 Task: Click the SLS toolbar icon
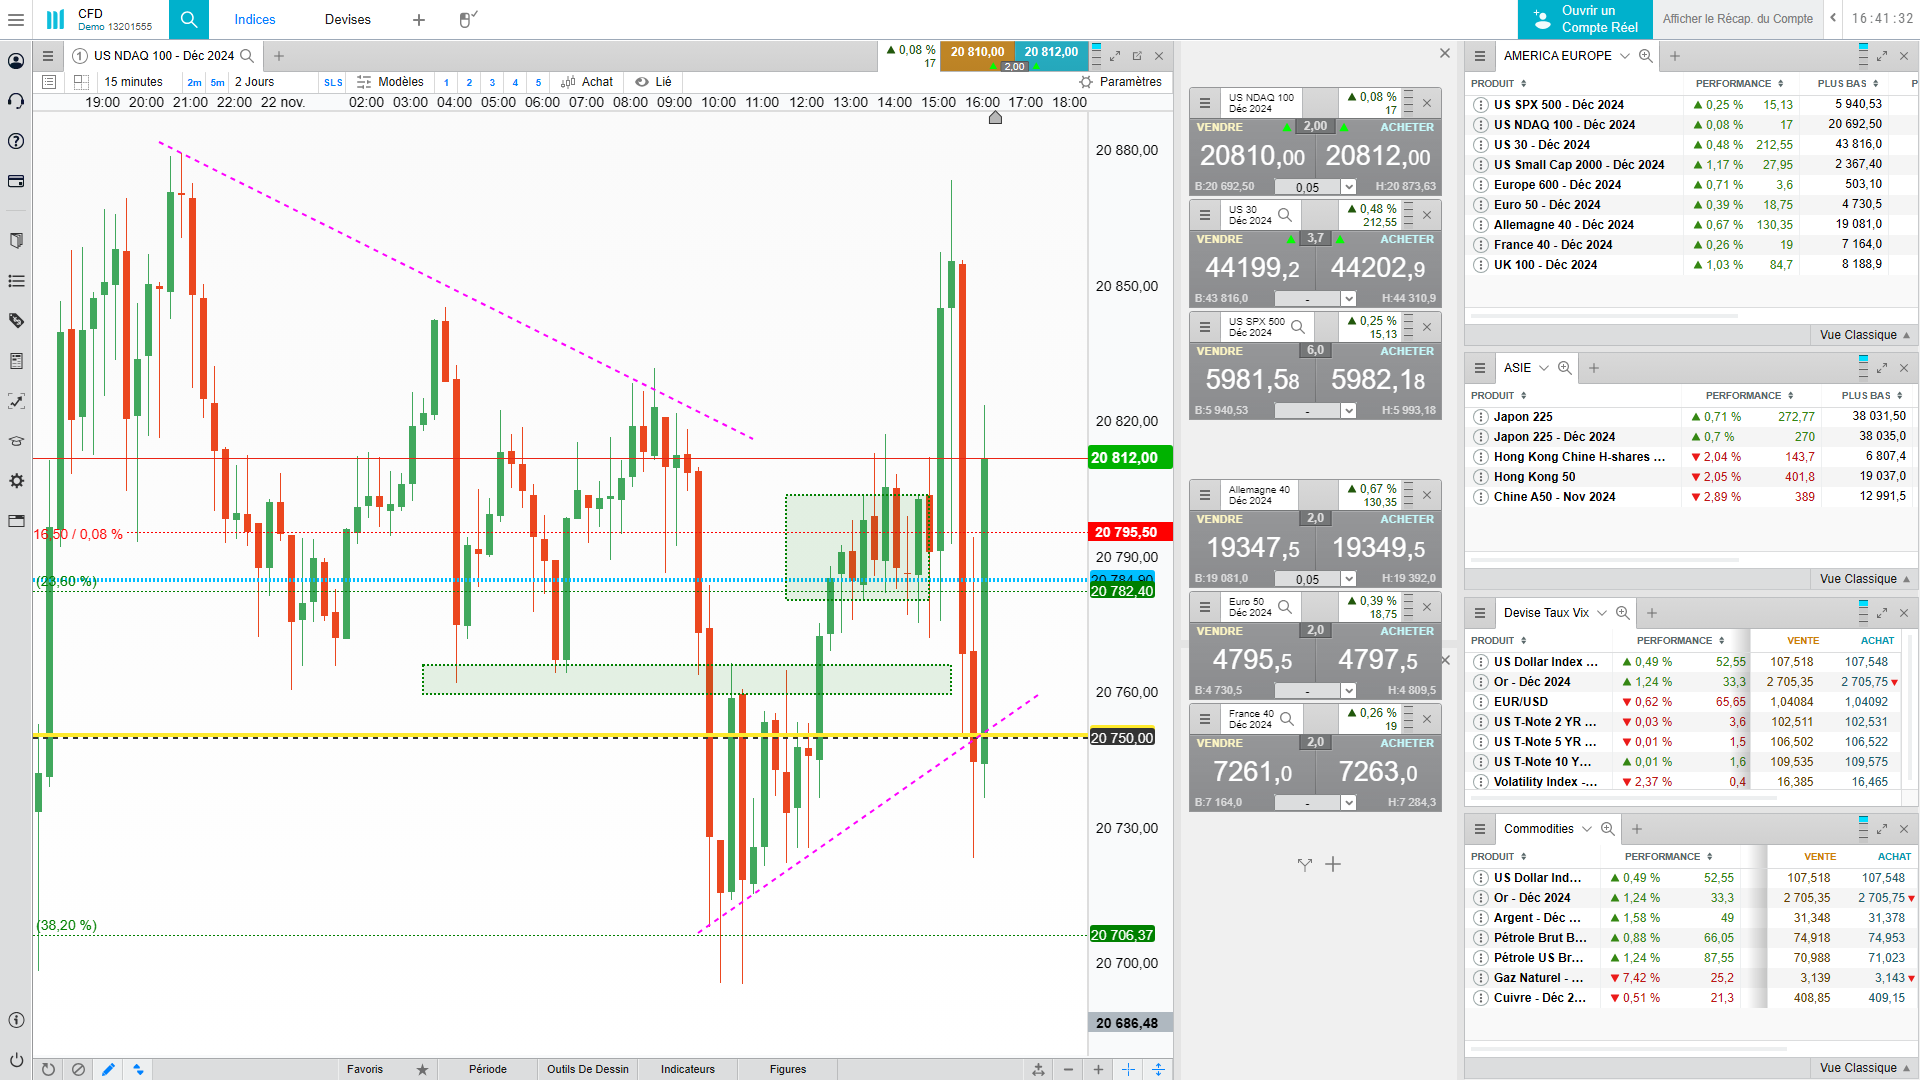[x=333, y=82]
